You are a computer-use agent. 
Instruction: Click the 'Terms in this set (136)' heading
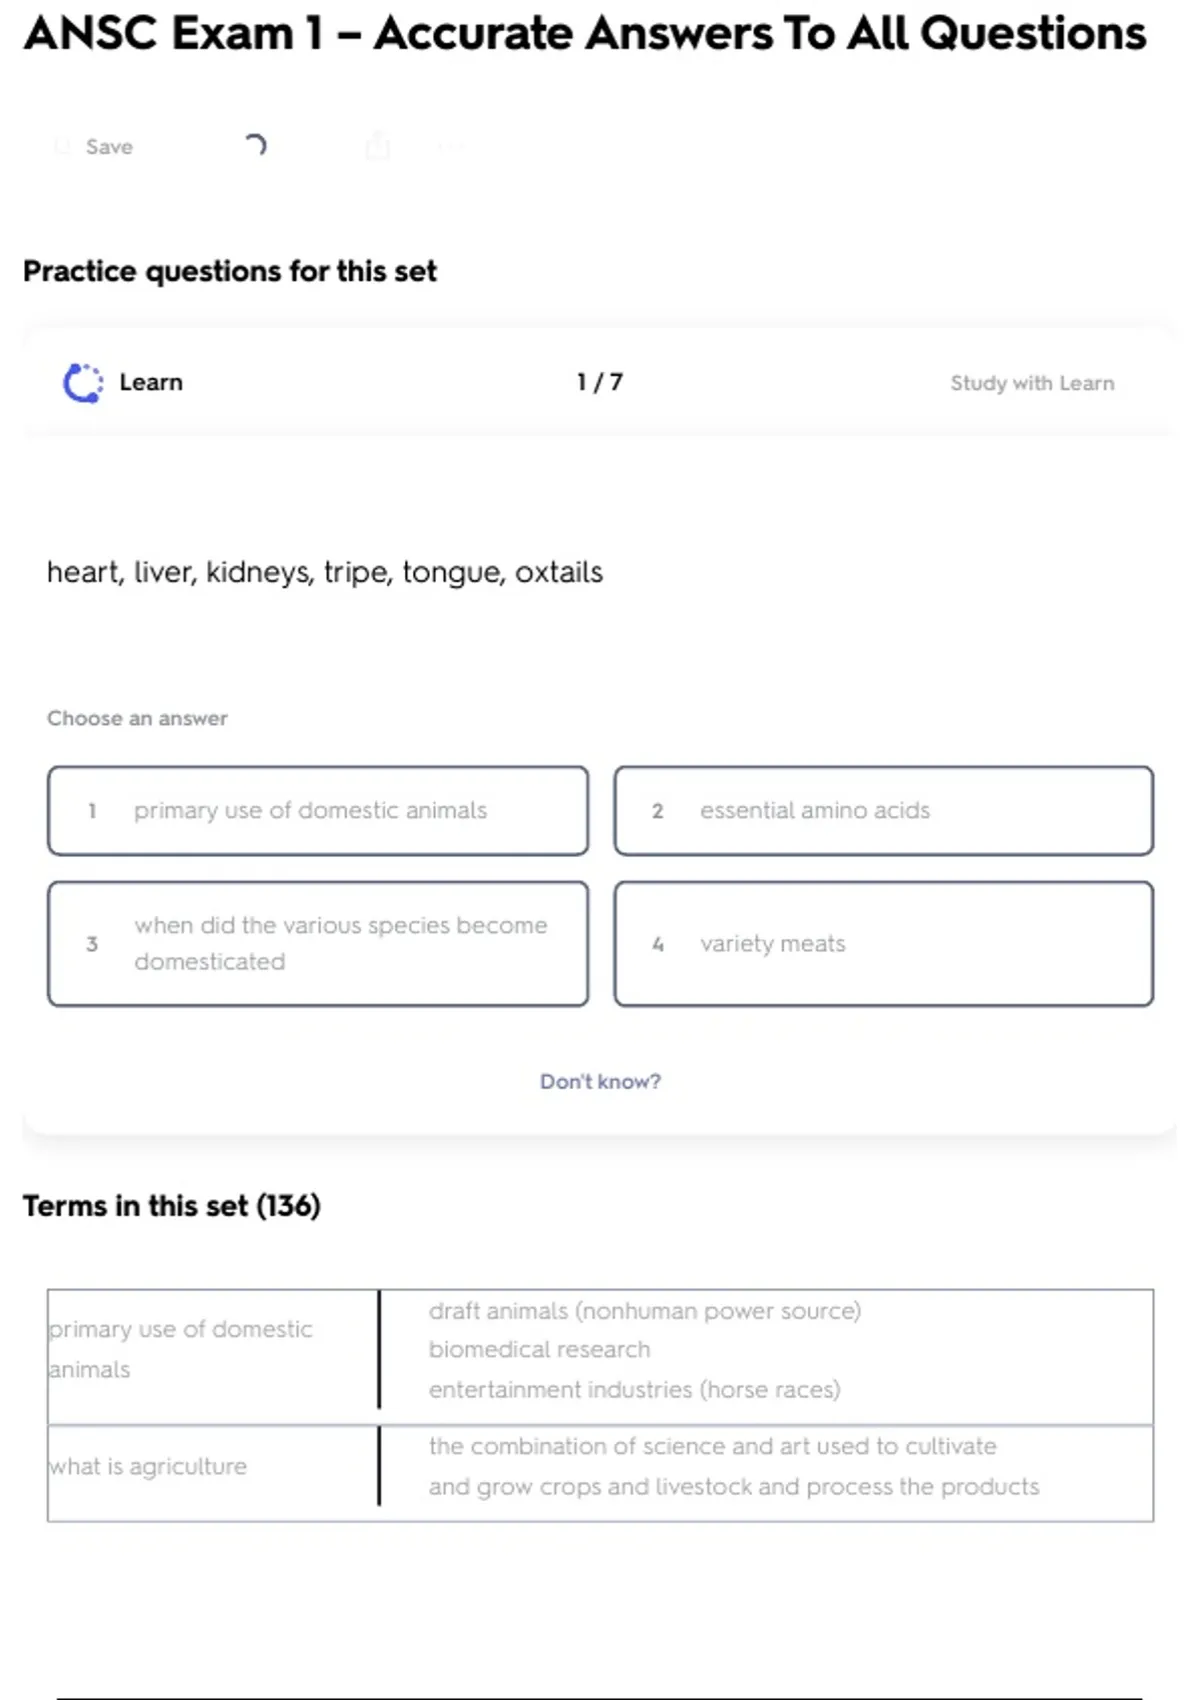(x=172, y=1206)
